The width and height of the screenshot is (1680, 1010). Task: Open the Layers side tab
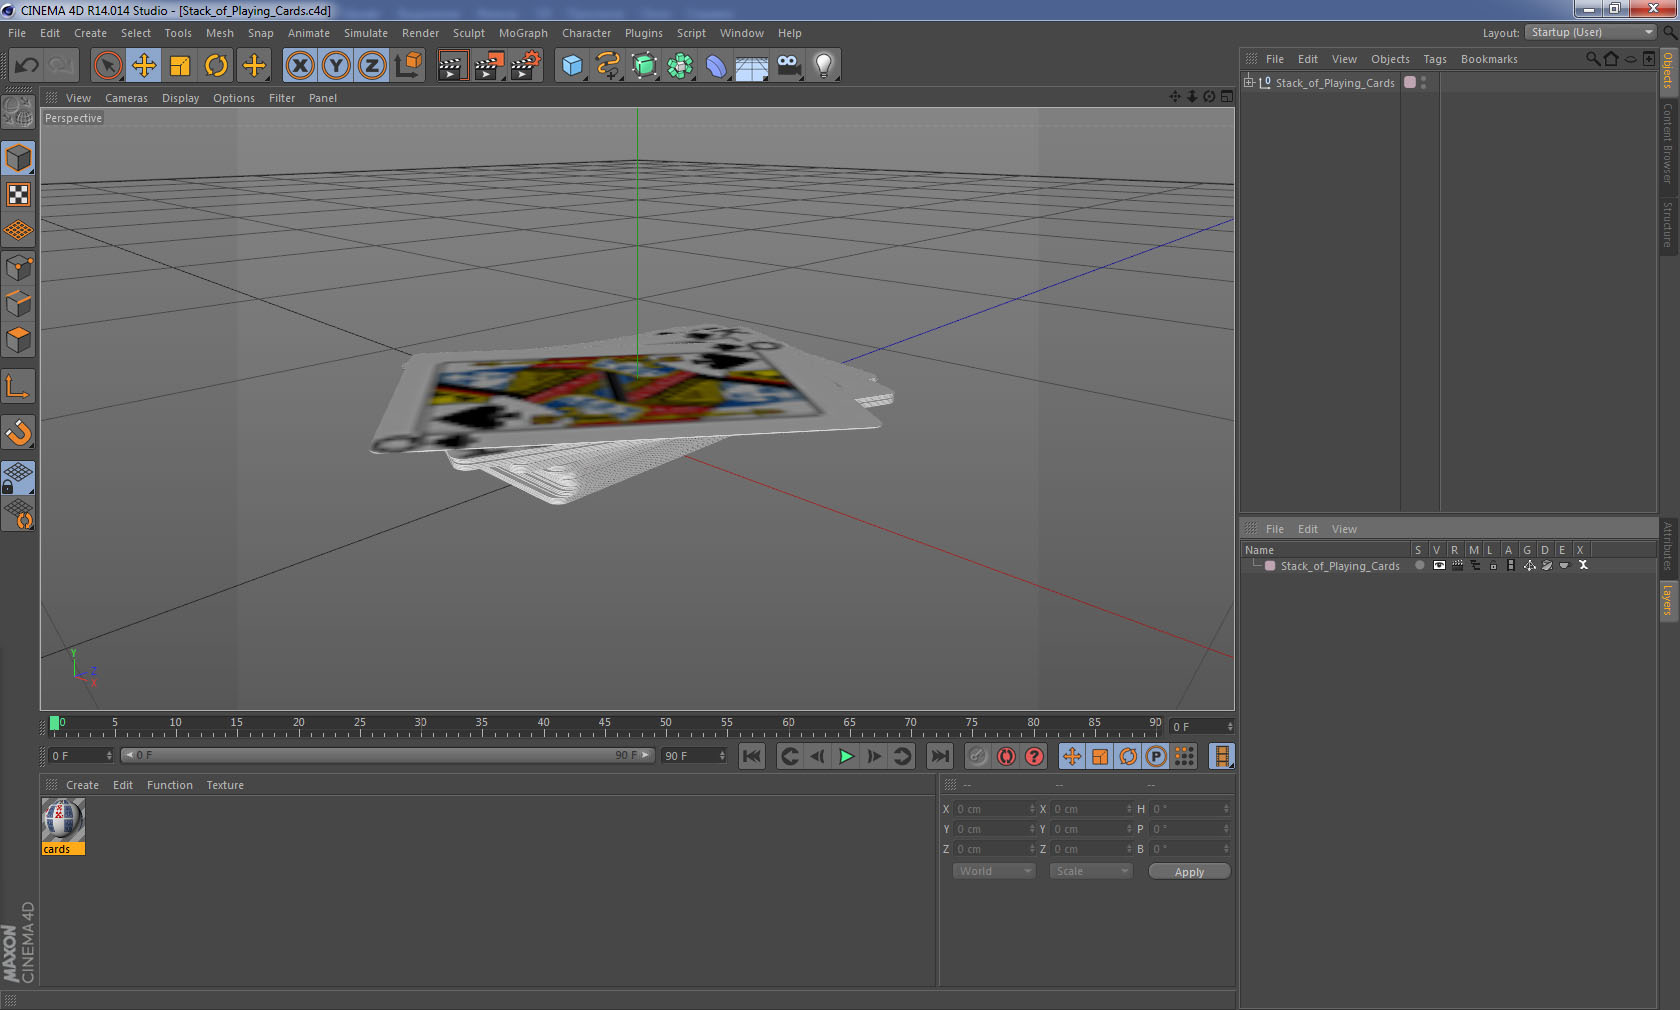coord(1668,601)
